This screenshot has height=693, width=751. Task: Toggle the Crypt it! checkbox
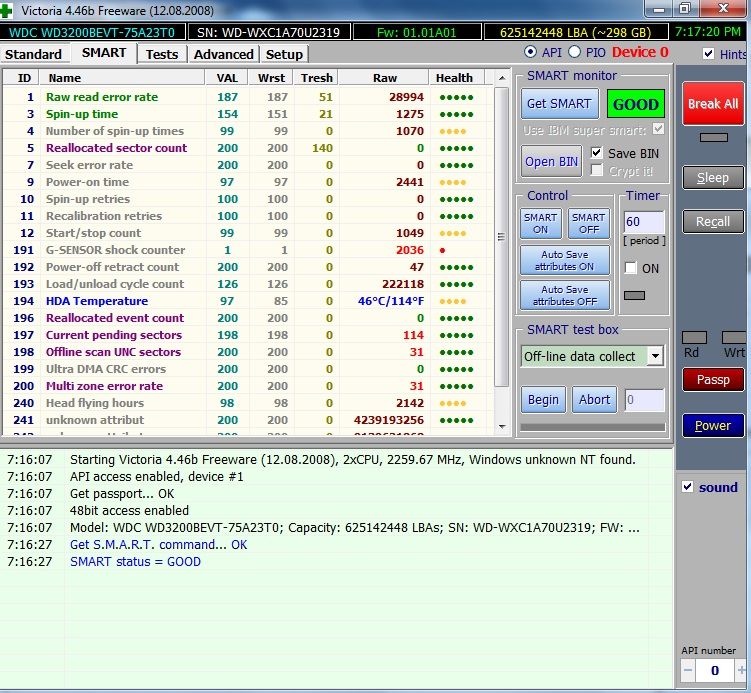tap(596, 170)
